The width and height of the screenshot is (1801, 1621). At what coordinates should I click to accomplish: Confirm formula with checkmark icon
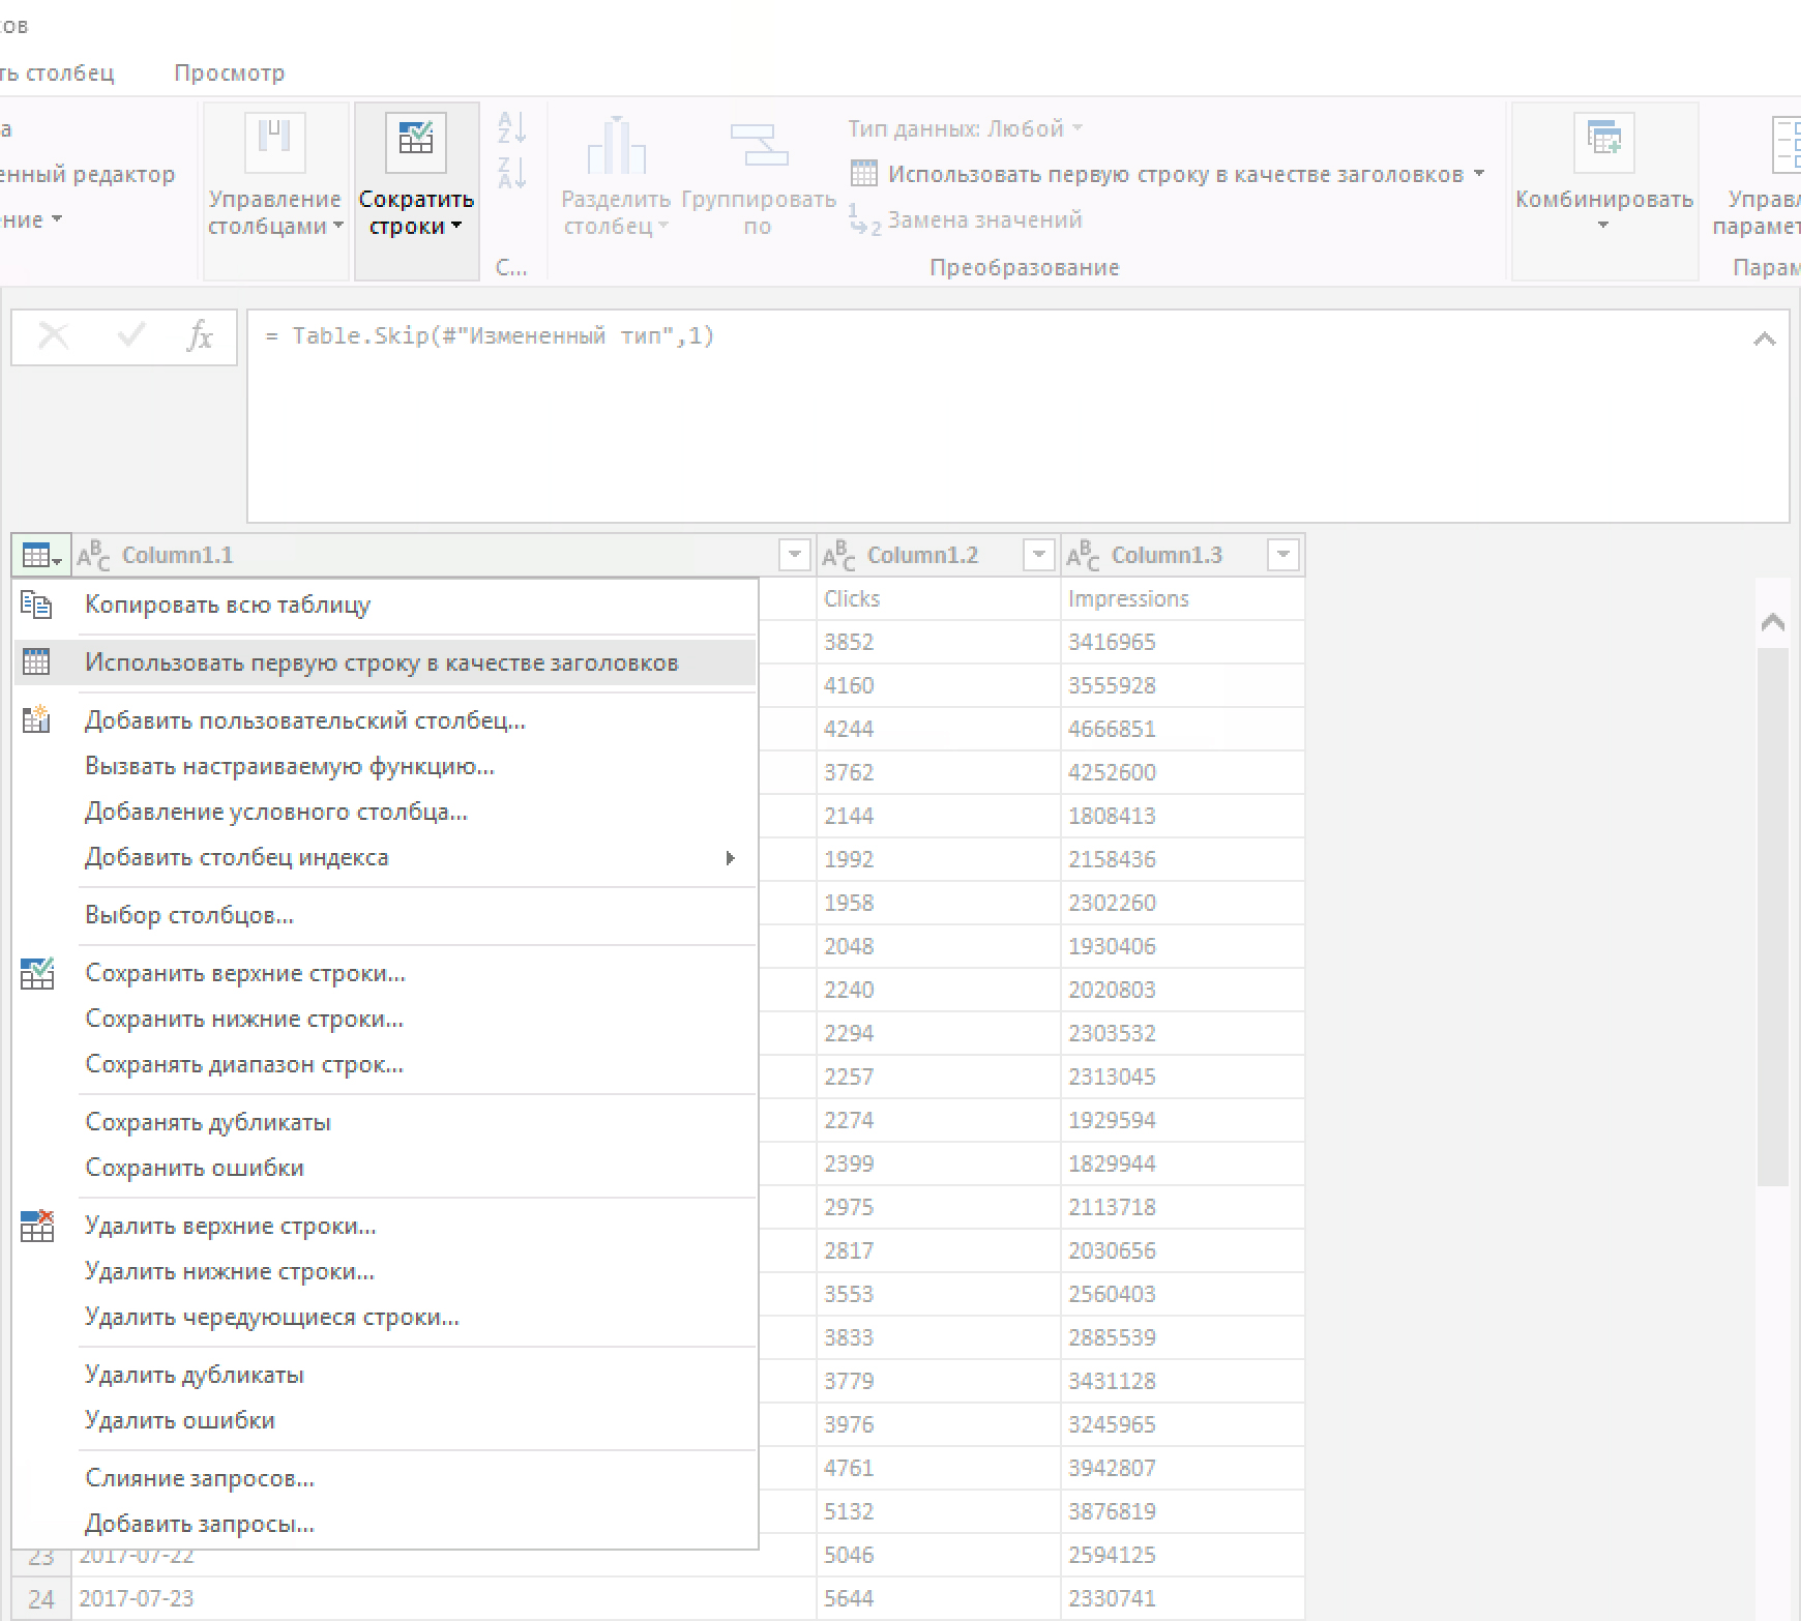(x=131, y=336)
